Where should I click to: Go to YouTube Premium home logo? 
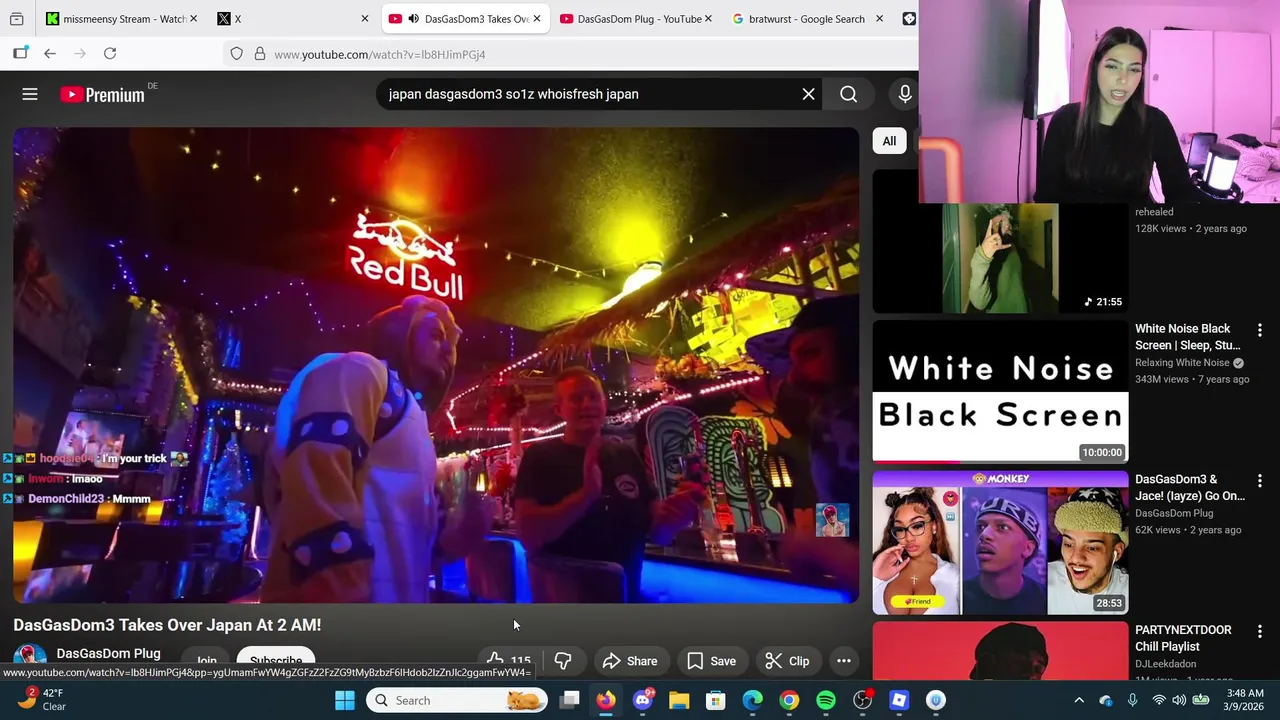click(102, 94)
